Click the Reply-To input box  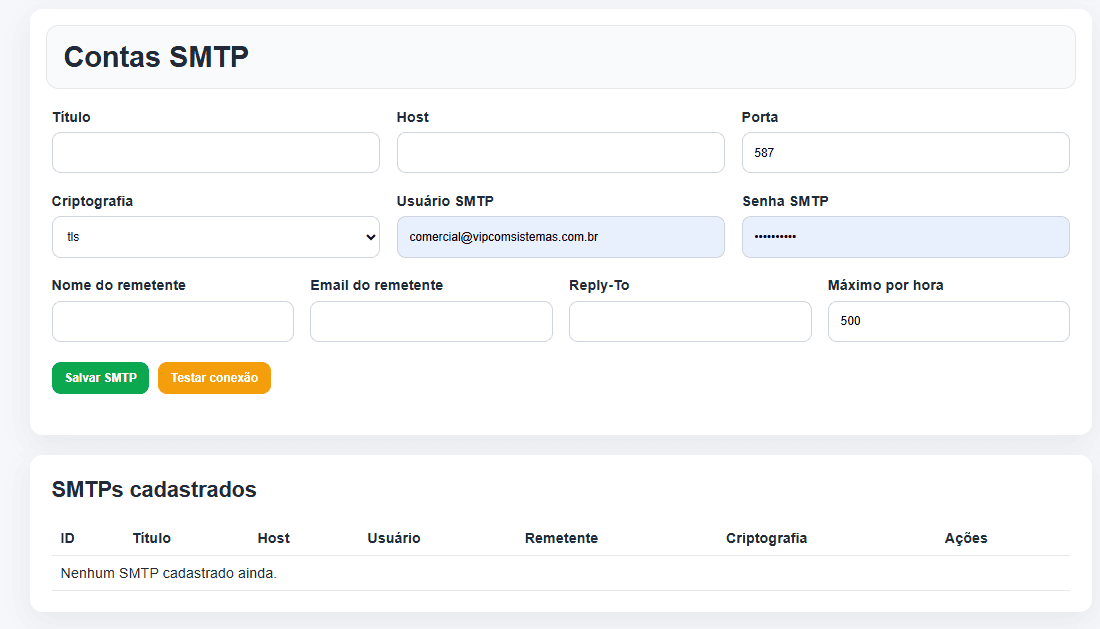pos(690,322)
